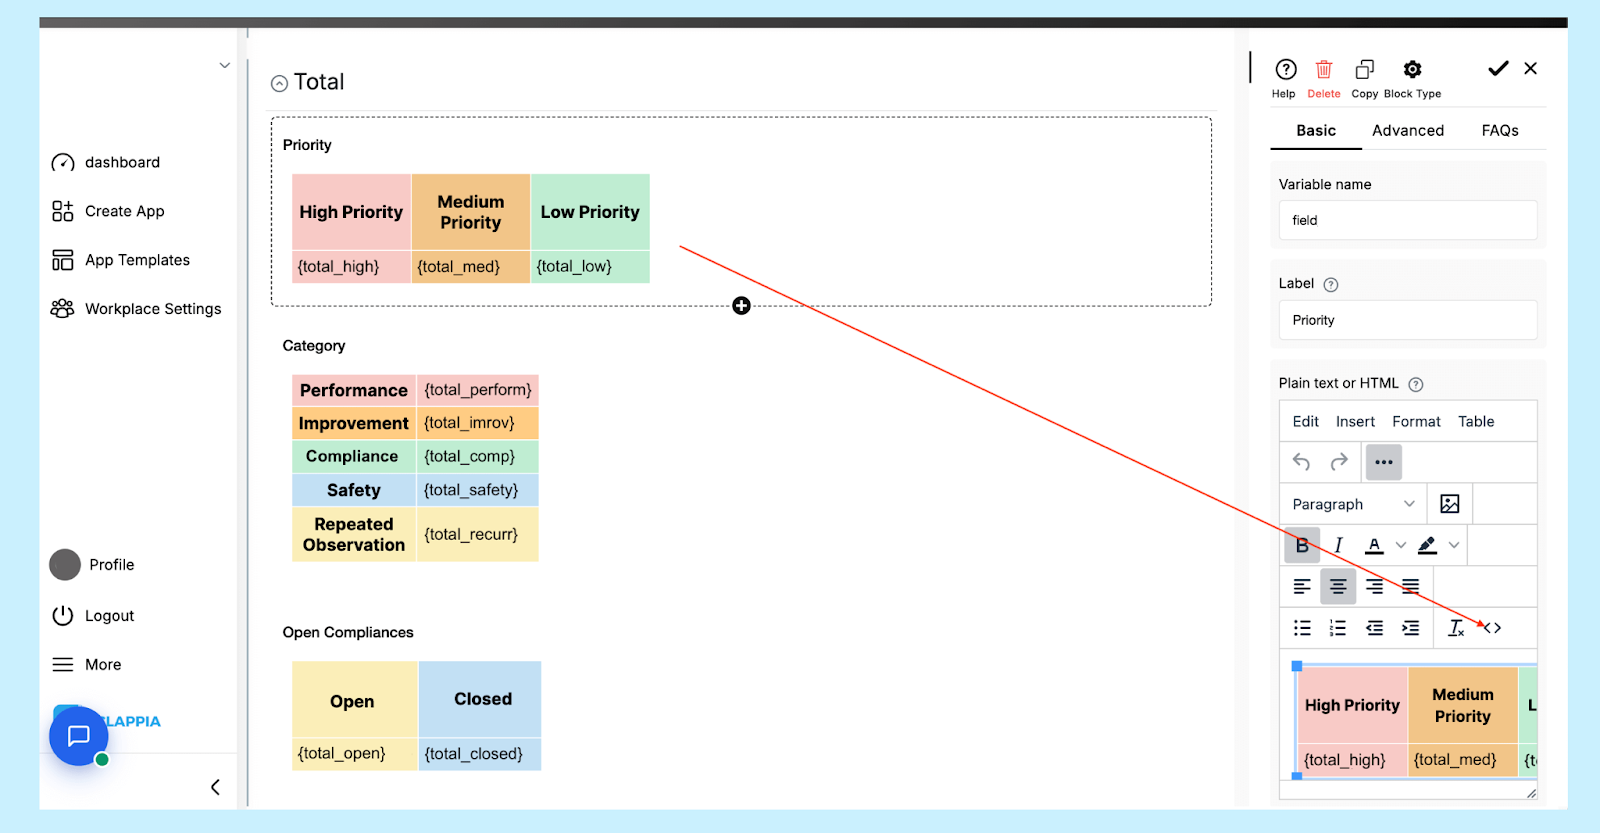Viewport: 1600px width, 833px height.
Task: Delete the selected block via trash icon
Action: coord(1323,70)
